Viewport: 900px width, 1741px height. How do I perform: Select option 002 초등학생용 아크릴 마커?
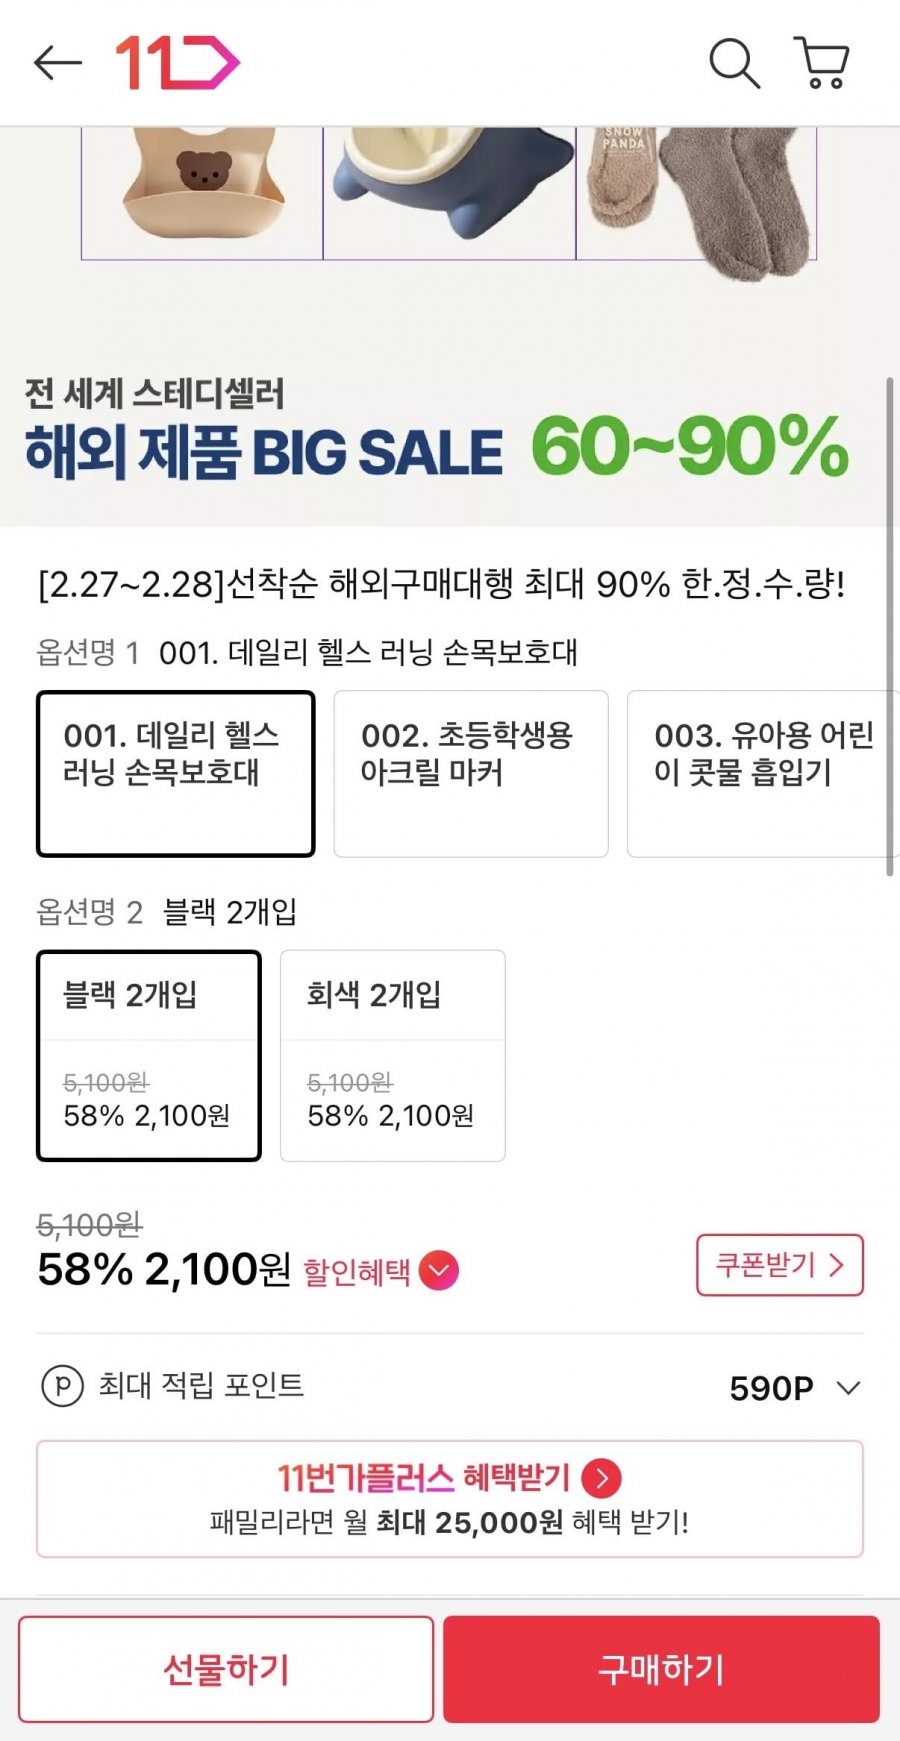[x=470, y=773]
